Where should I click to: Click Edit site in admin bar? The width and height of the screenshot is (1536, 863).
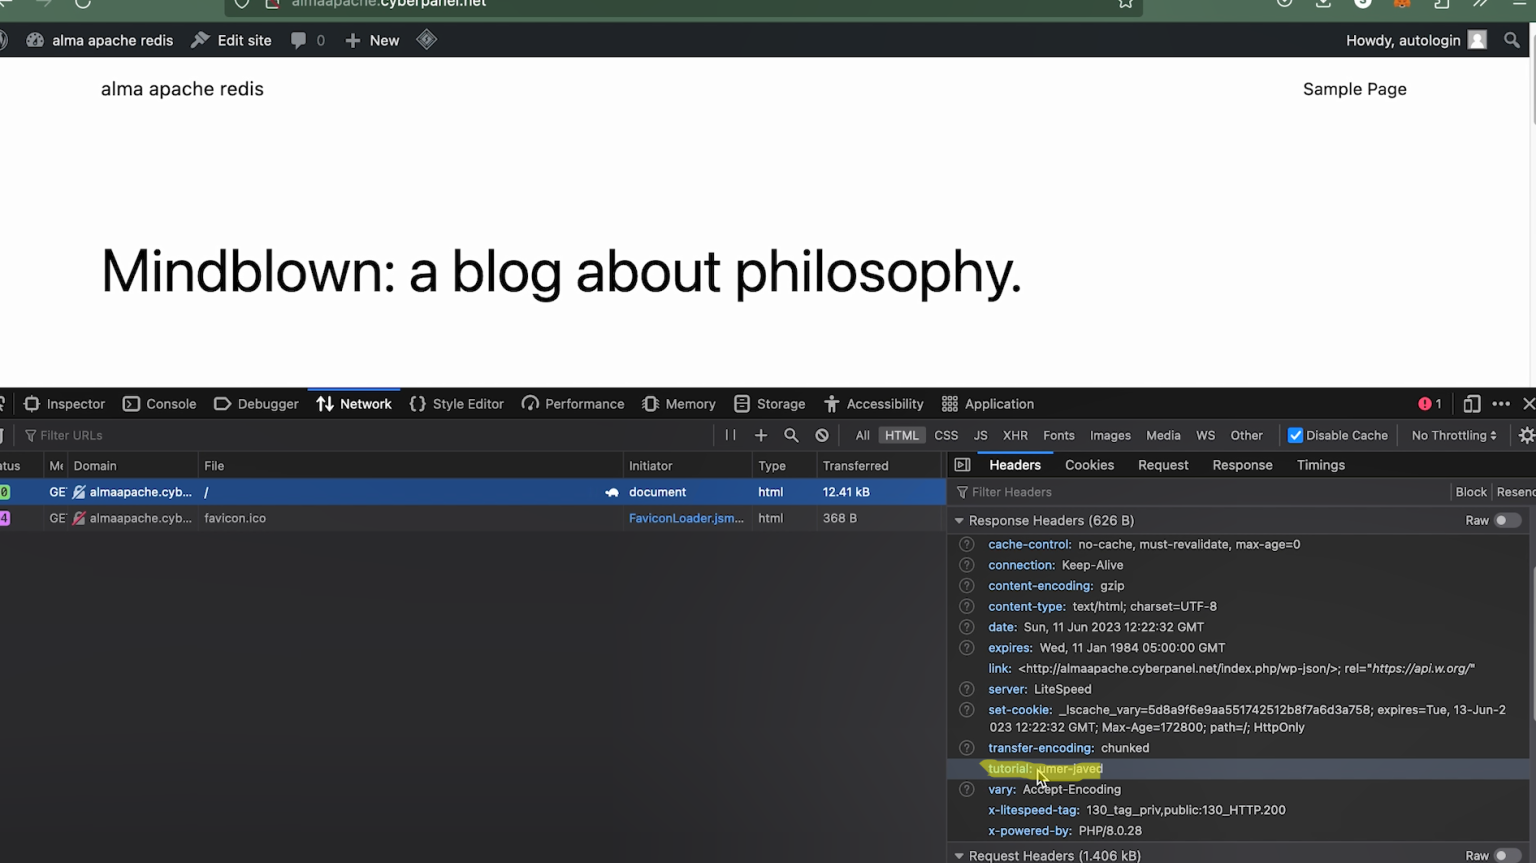point(232,40)
